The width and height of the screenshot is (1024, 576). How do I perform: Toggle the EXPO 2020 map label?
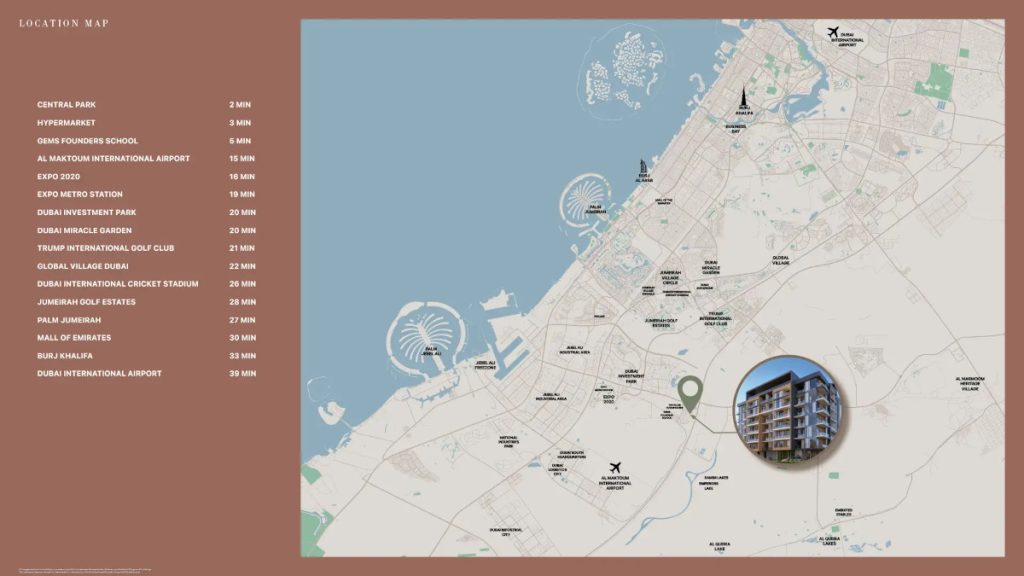(x=608, y=399)
